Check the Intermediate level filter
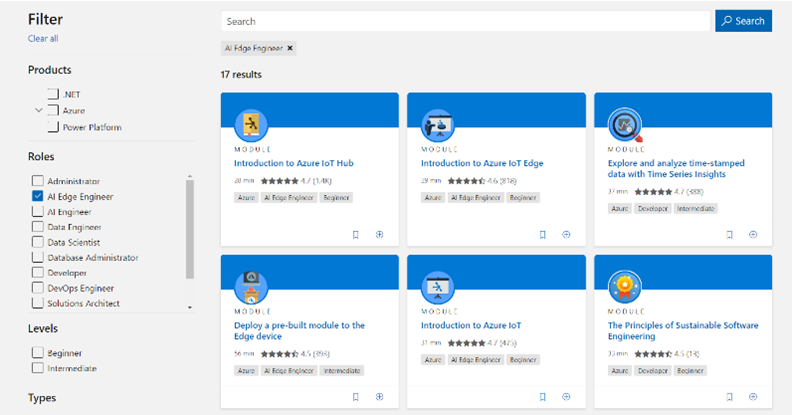The height and width of the screenshot is (415, 792). click(37, 368)
